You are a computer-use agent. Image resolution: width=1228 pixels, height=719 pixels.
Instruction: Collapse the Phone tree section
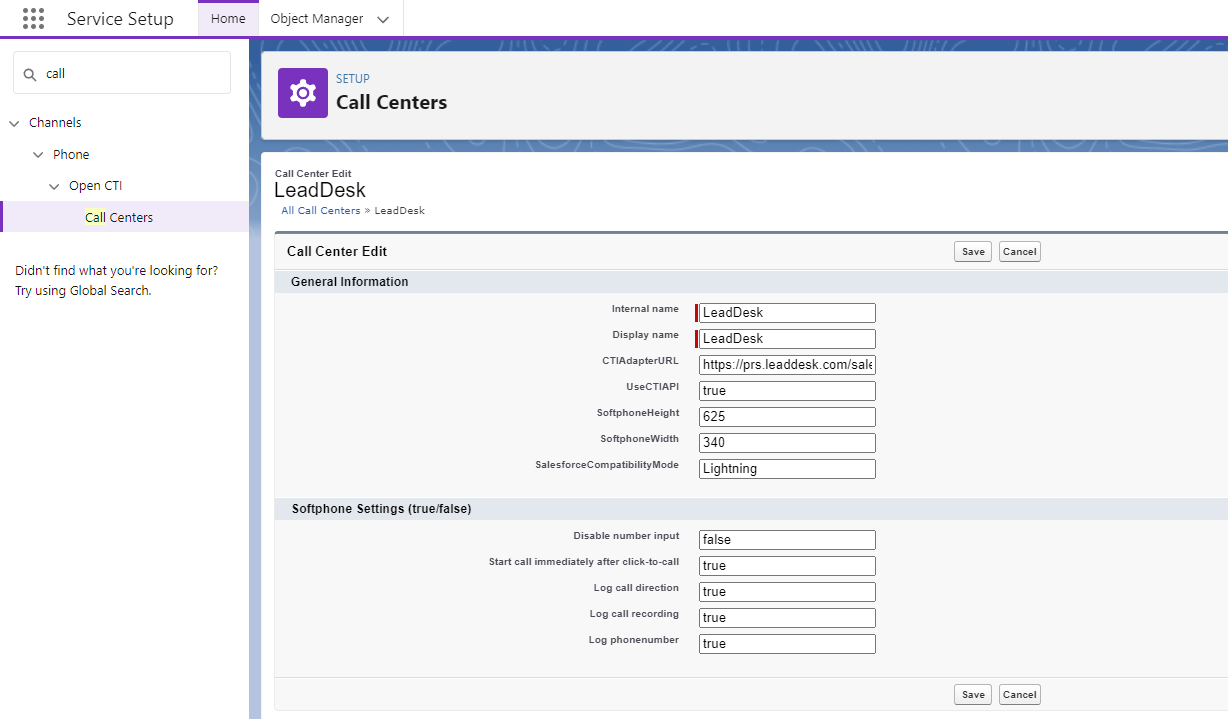38,155
